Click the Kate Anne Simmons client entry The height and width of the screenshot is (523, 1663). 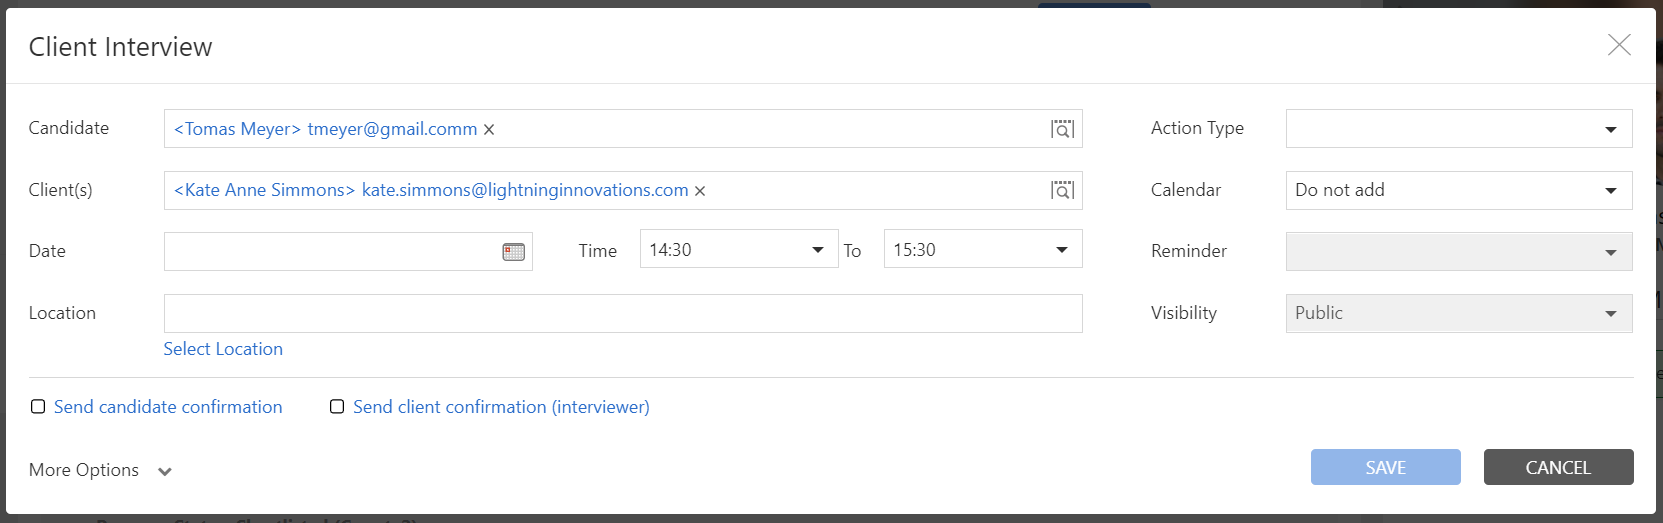pyautogui.click(x=431, y=190)
